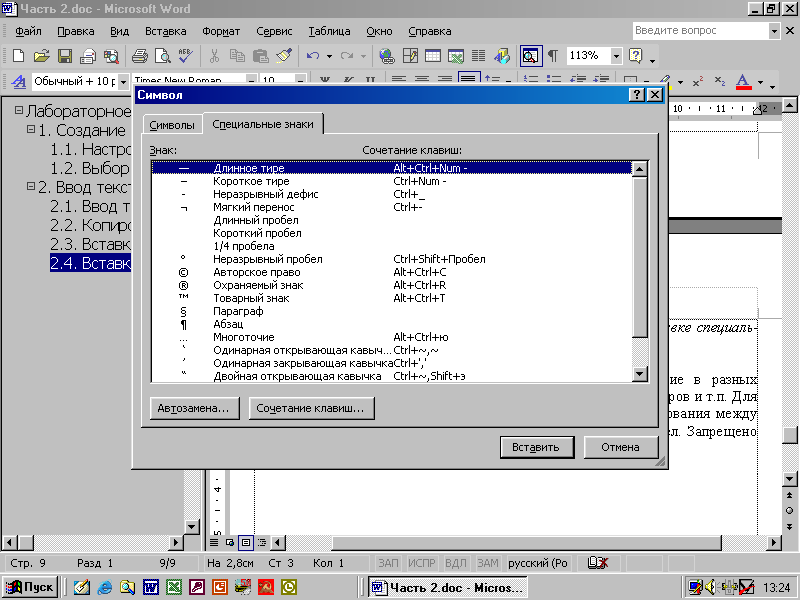Open the Формат menu
The width and height of the screenshot is (800, 600).
221,31
